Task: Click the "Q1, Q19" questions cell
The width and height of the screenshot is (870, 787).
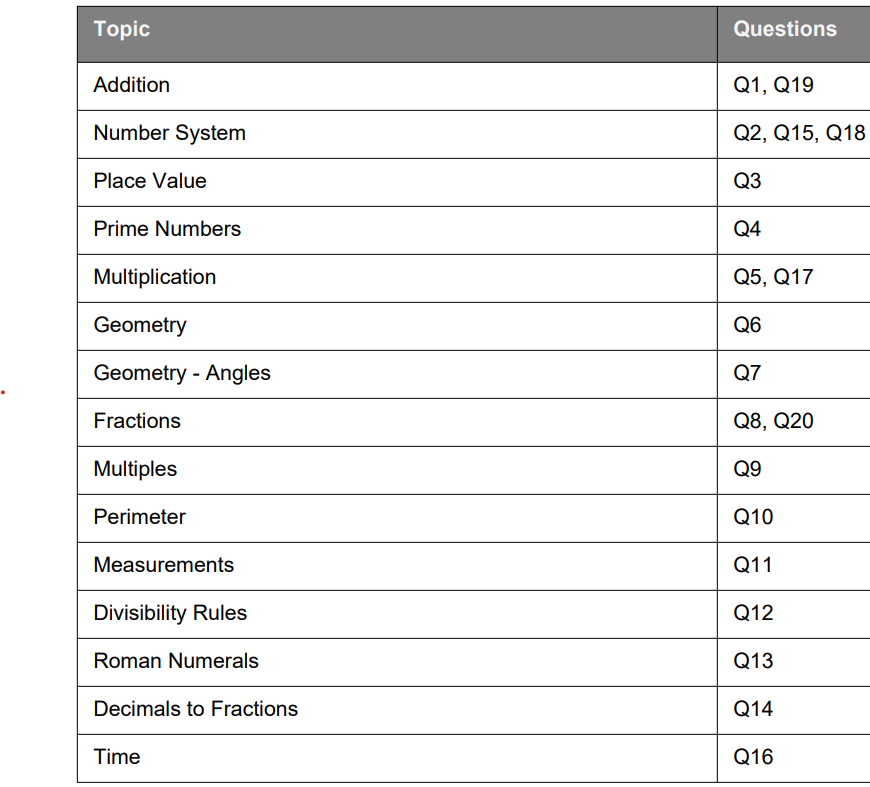Action: click(x=773, y=85)
